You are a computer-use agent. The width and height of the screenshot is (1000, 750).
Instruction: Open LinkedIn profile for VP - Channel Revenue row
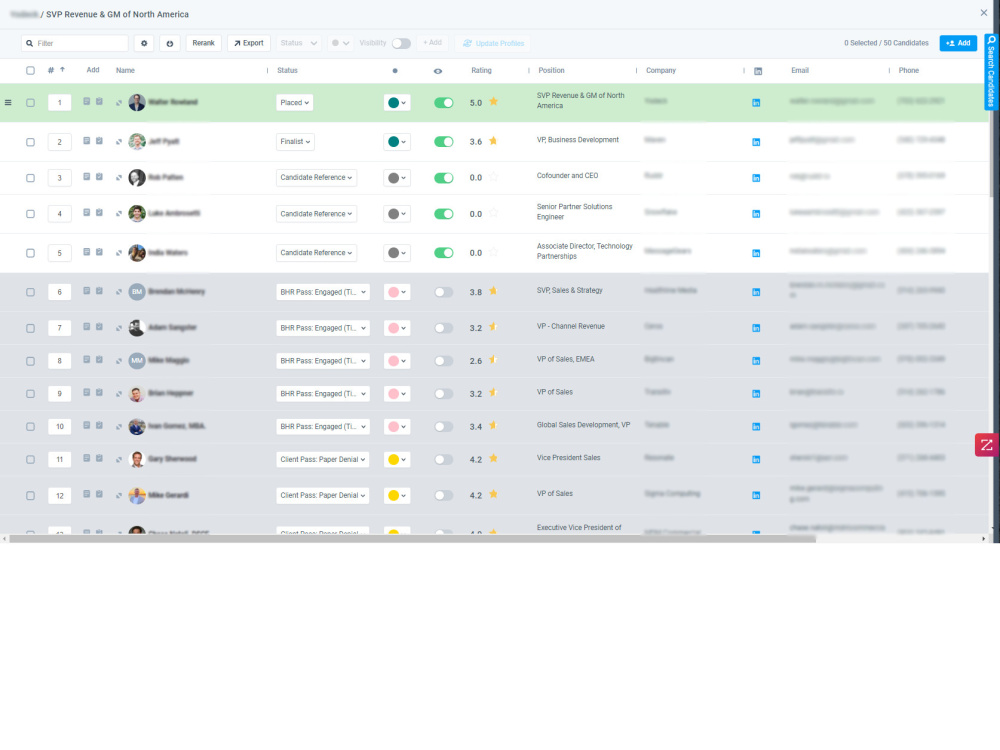pos(756,328)
